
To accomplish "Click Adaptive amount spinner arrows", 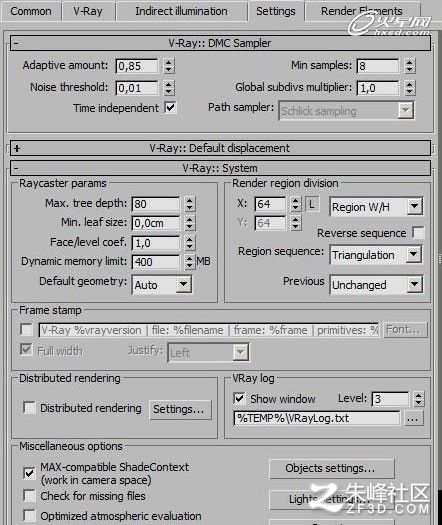I will [x=169, y=66].
